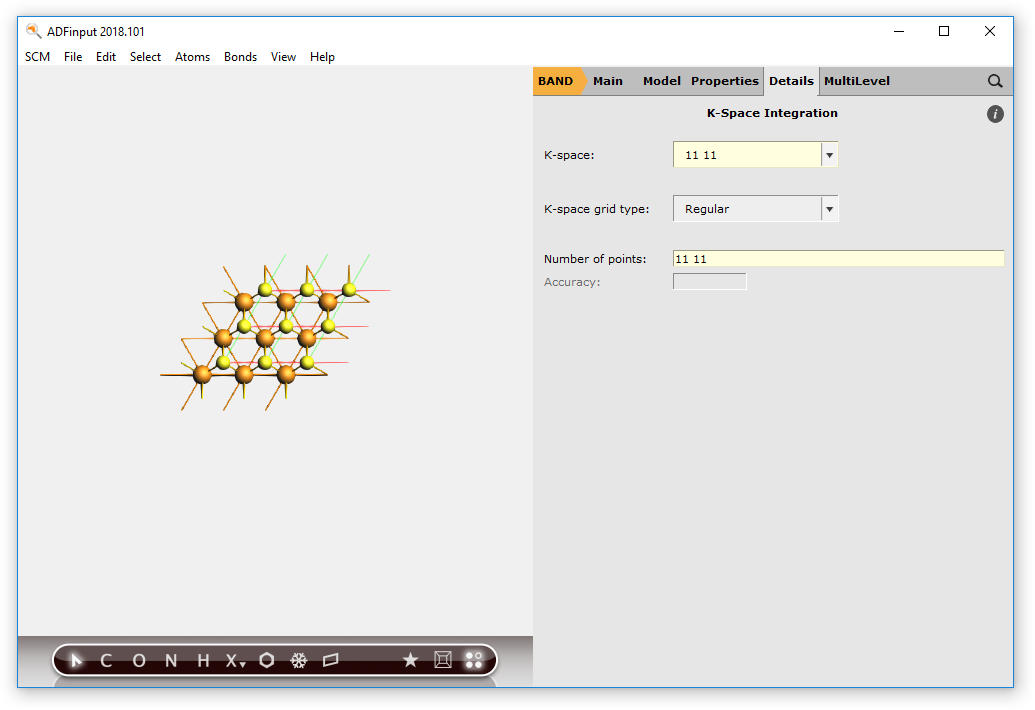Open the search magnifier in panel bar
Image resolution: width=1035 pixels, height=710 pixels.
click(x=995, y=81)
